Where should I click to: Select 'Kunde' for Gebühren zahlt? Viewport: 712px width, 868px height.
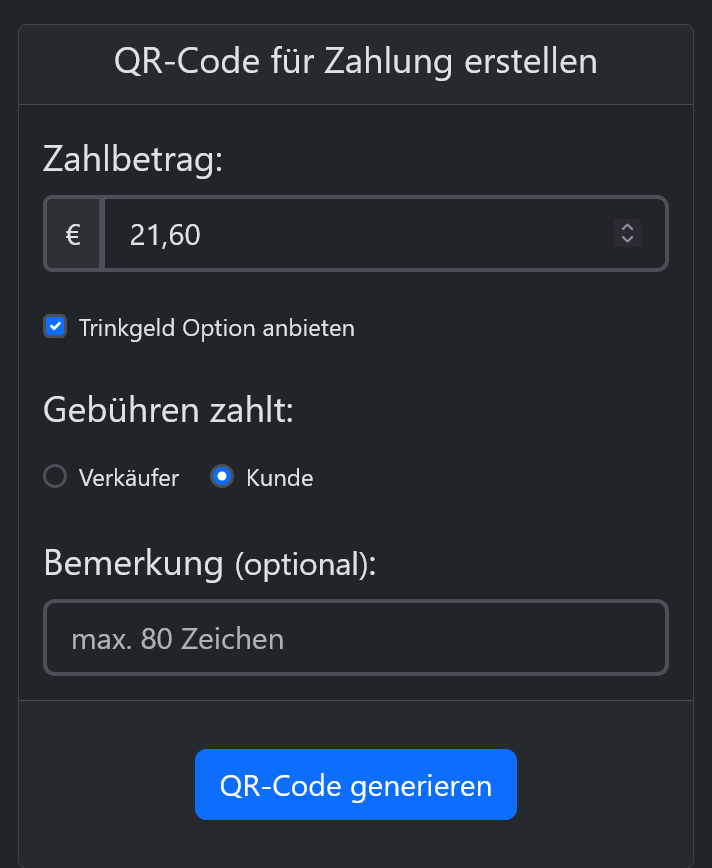click(222, 477)
